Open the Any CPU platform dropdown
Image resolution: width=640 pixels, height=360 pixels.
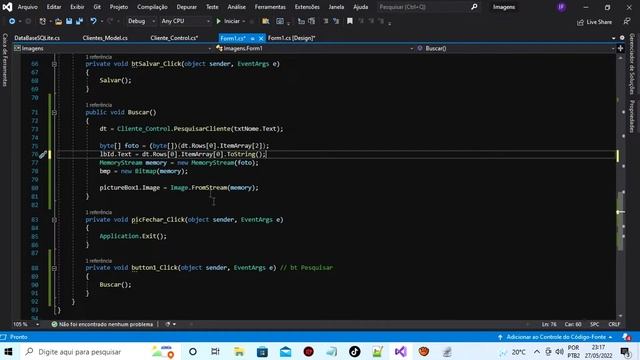pyautogui.click(x=185, y=21)
